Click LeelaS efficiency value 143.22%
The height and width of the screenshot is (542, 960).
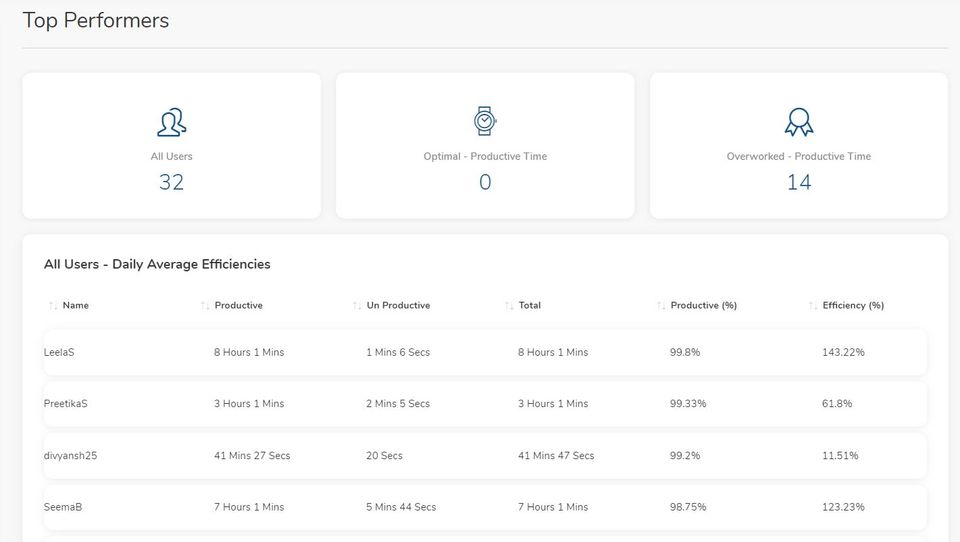(844, 352)
